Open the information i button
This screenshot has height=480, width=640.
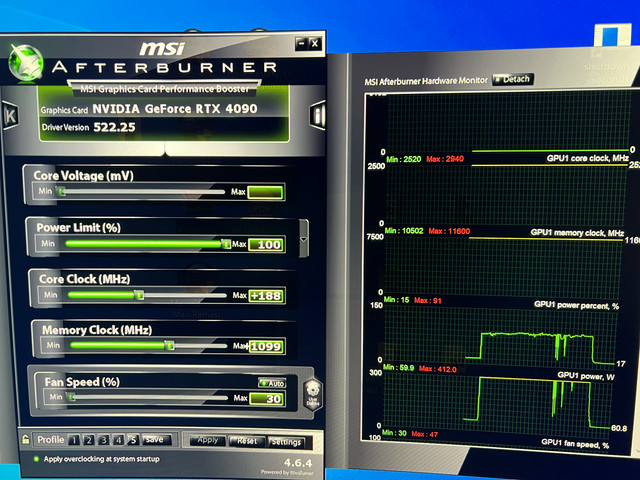click(318, 115)
